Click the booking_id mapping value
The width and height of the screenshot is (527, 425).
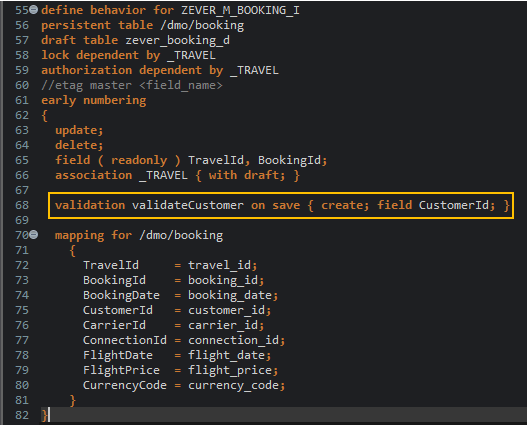[223, 280]
